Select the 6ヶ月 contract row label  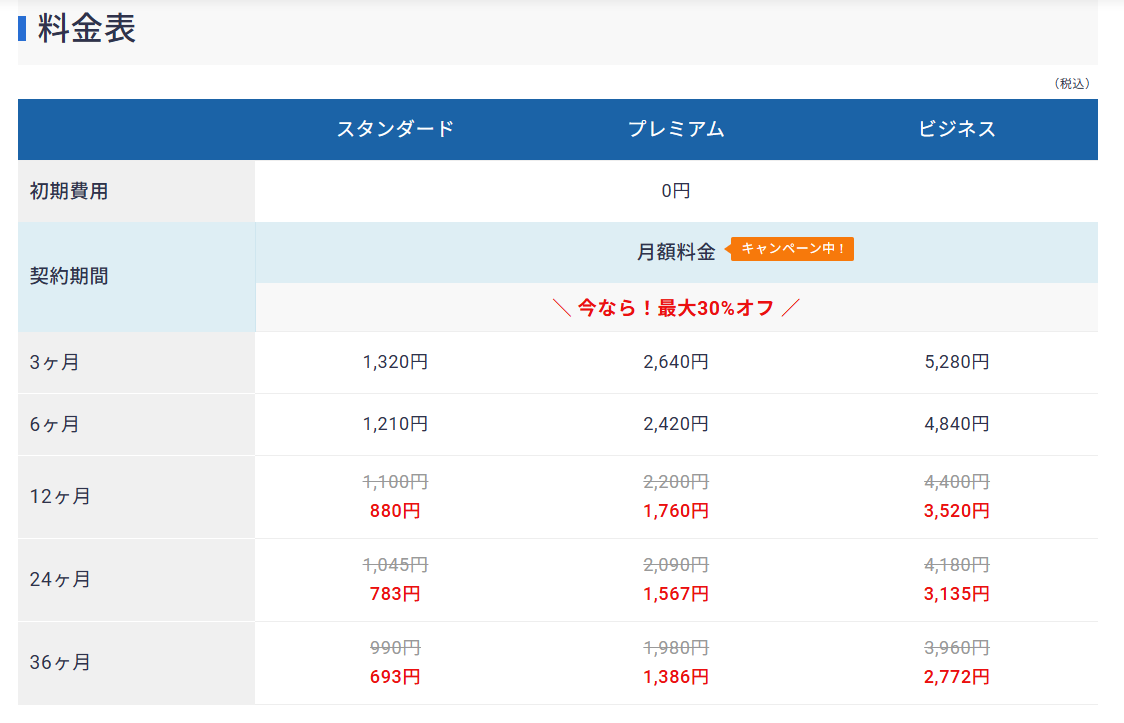pyautogui.click(x=55, y=424)
